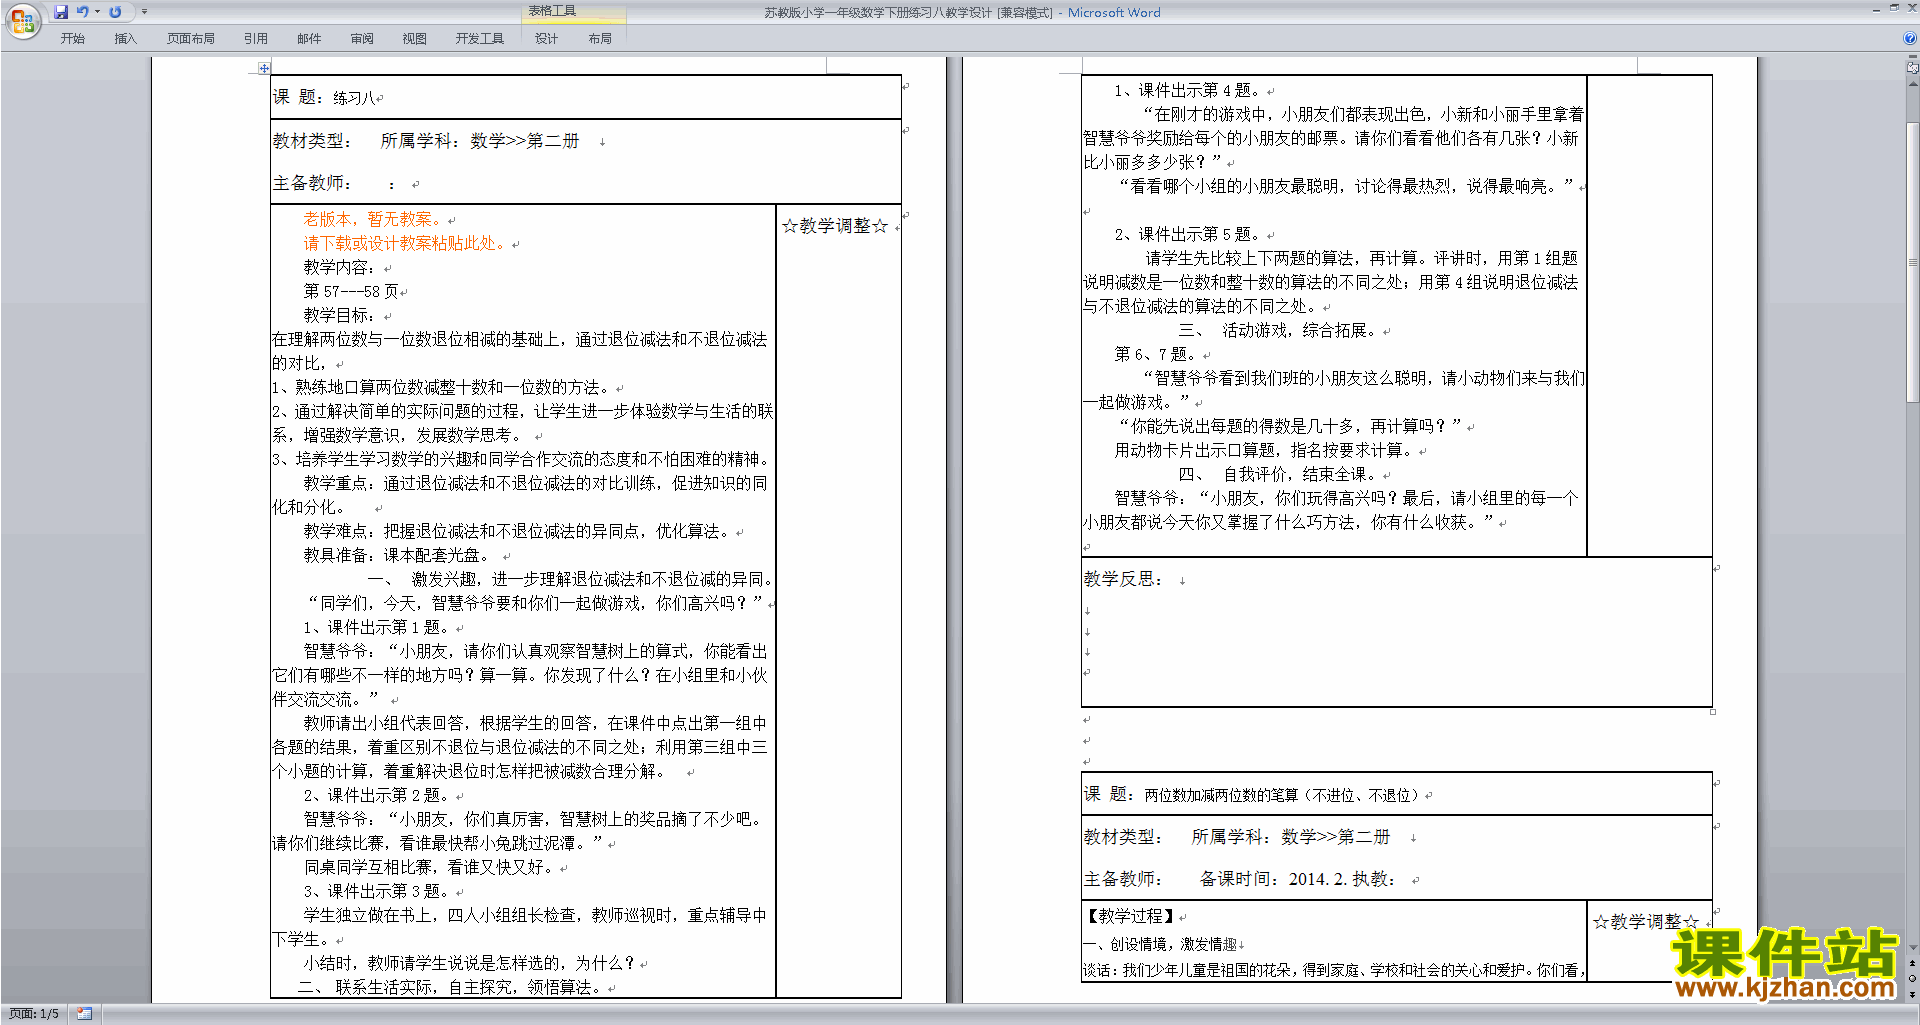Screen dimensions: 1920x1025
Task: Open the 视图 ribbon tab
Action: point(415,38)
